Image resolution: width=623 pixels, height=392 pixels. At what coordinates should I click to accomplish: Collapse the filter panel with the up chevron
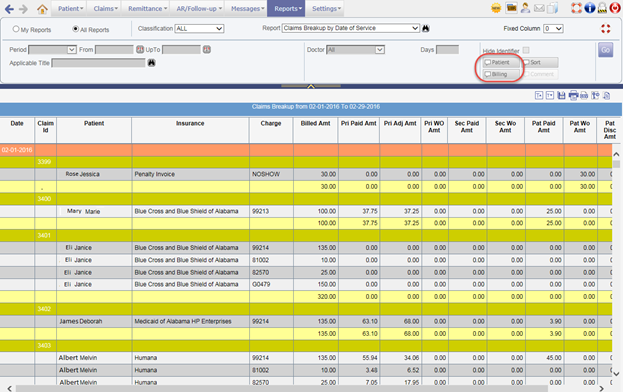pos(311,86)
